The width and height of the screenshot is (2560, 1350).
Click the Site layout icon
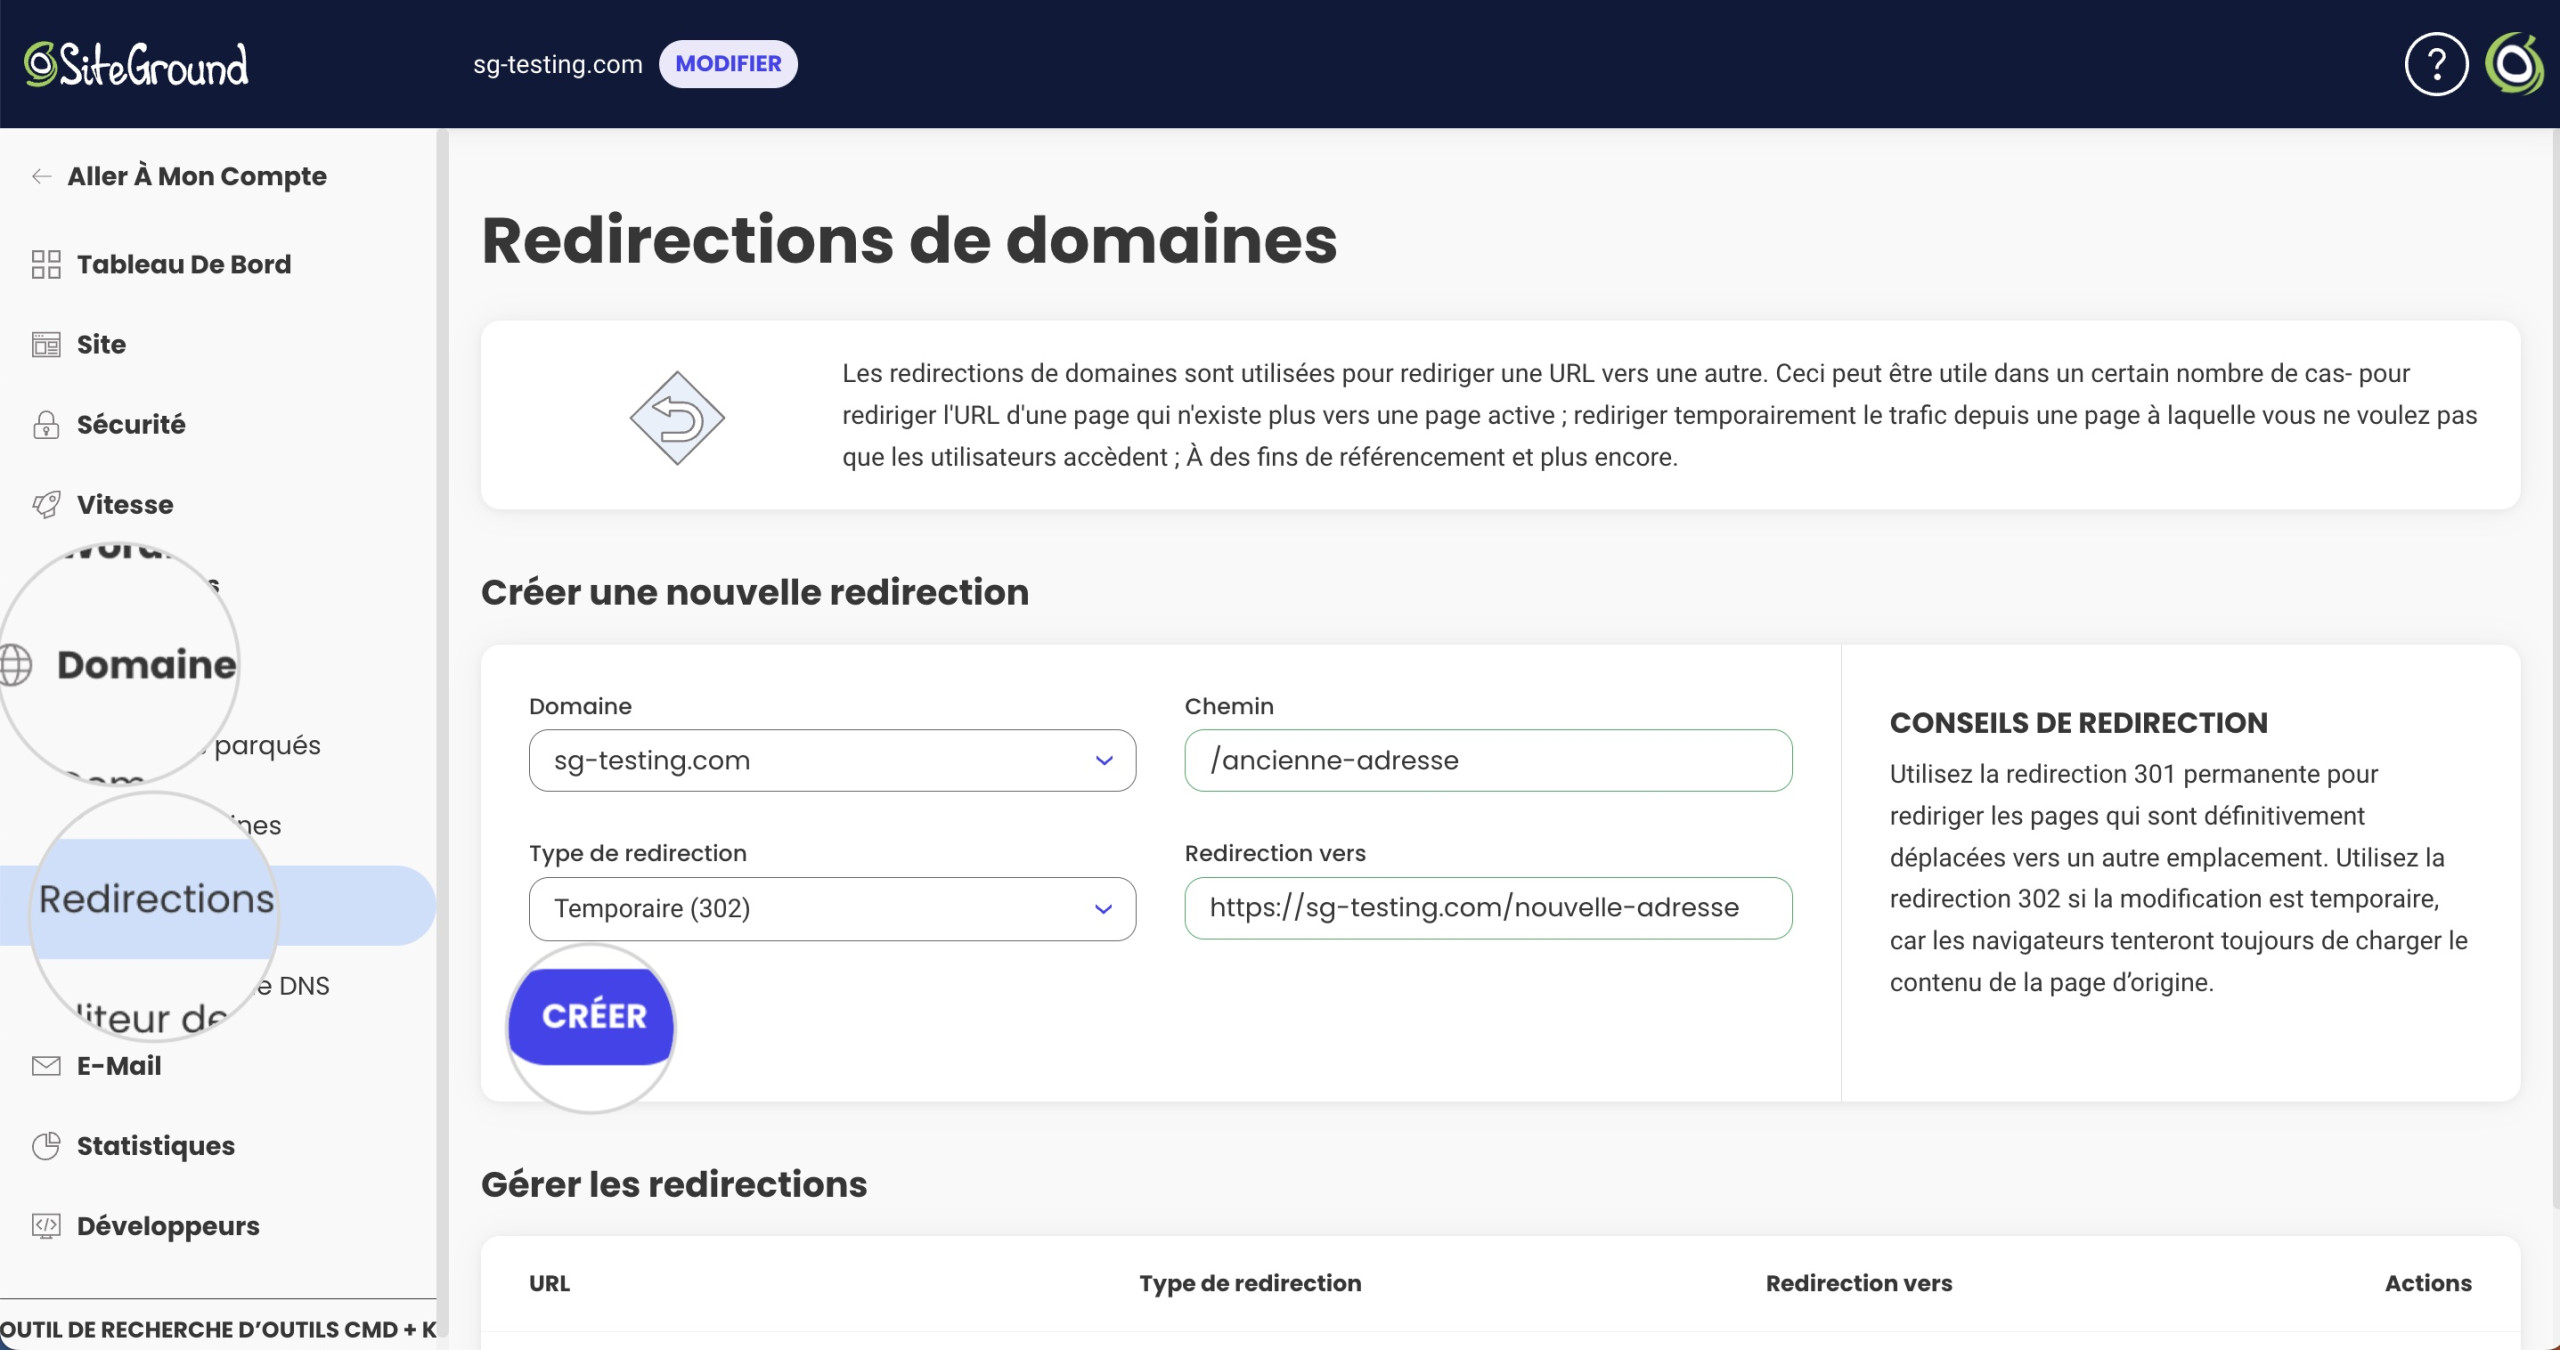[x=46, y=345]
